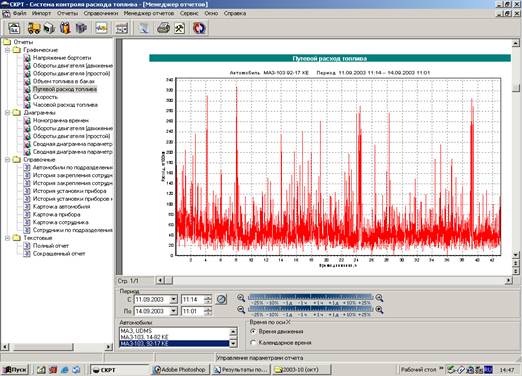This screenshot has height=376, width=522.
Task: Click the device reader toolbar icon
Action: [49, 28]
